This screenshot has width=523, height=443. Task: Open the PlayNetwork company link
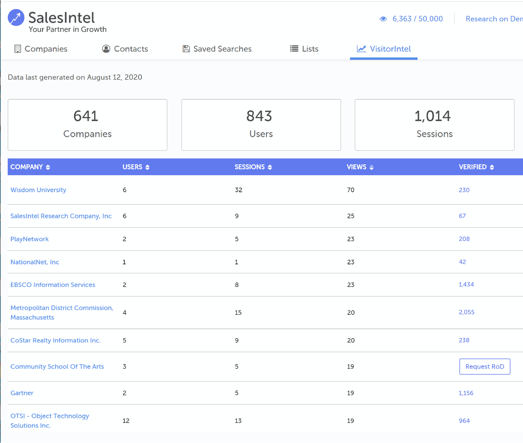(30, 239)
